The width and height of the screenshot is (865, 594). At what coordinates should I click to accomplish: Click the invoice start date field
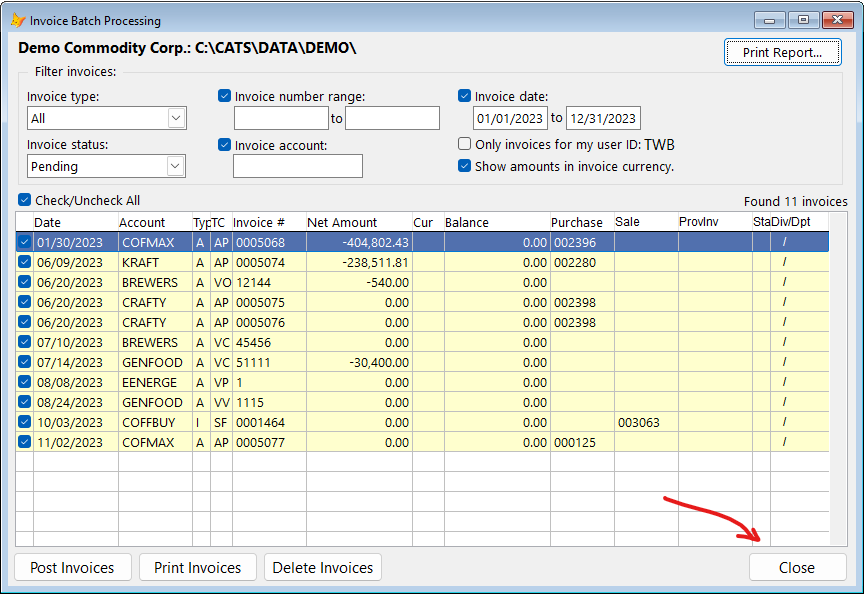[510, 118]
